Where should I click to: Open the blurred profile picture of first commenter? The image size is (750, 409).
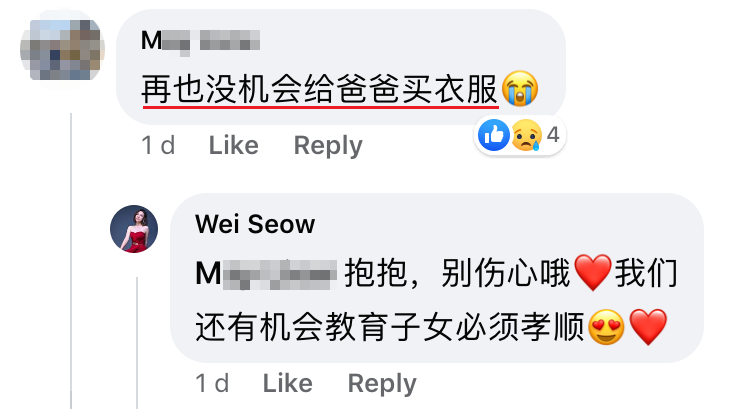(x=62, y=50)
